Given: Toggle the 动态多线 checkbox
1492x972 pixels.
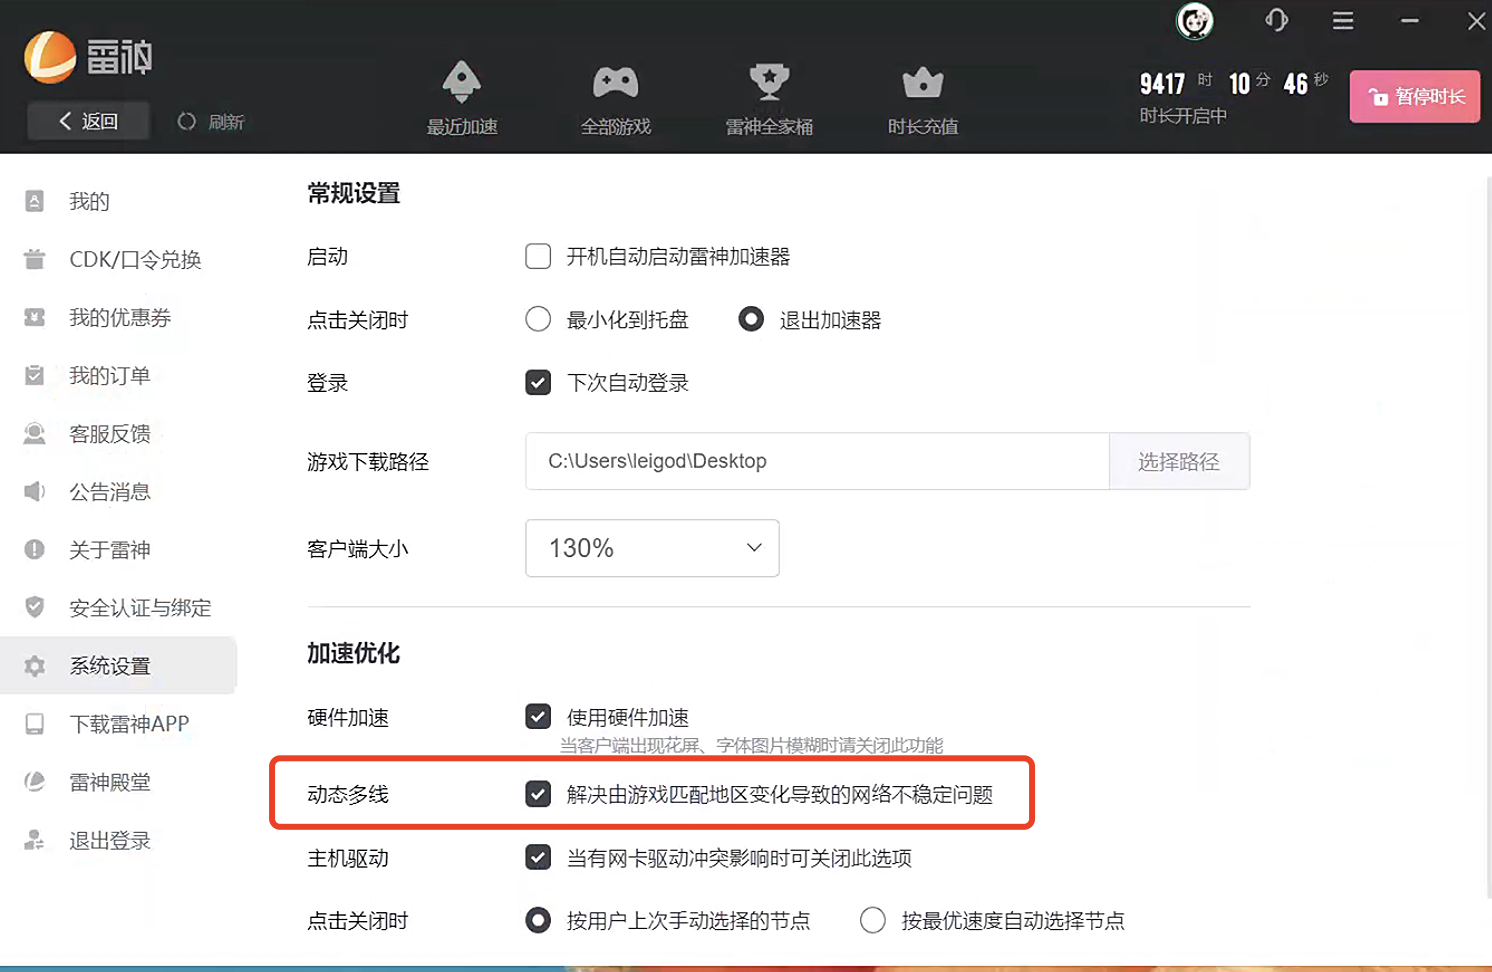Looking at the screenshot, I should tap(538, 794).
